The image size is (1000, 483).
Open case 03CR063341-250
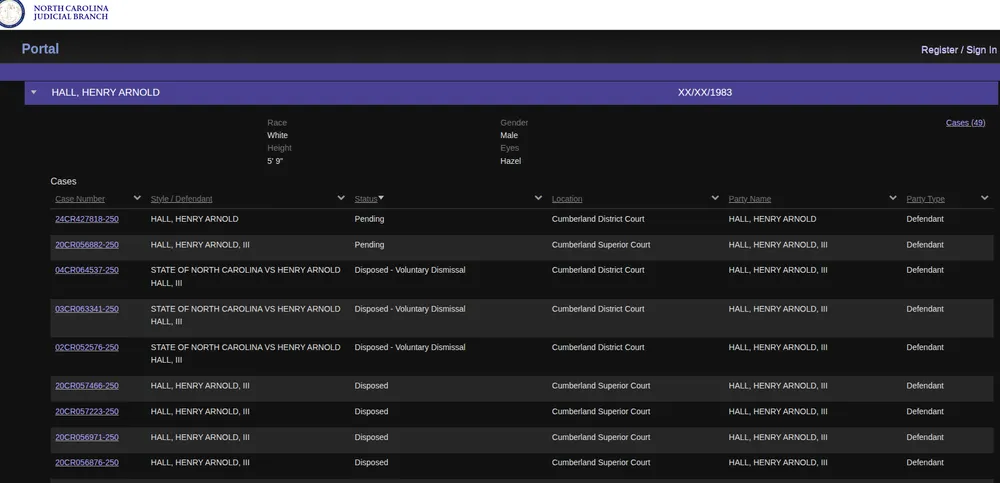tap(87, 309)
